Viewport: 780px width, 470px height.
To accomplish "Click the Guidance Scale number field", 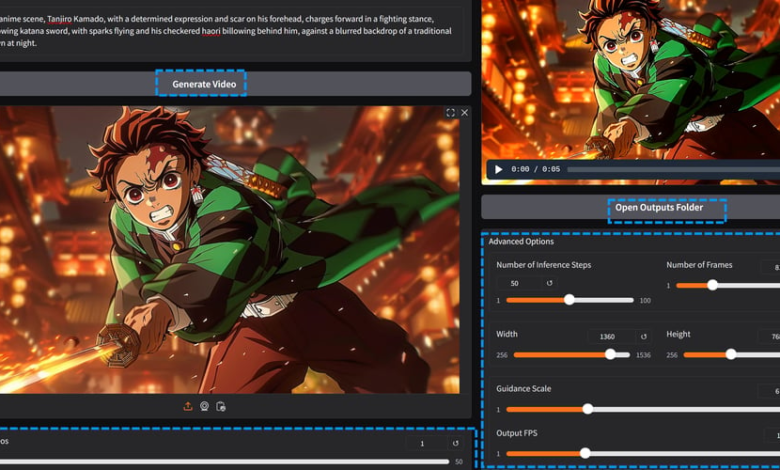I will pyautogui.click(x=769, y=391).
